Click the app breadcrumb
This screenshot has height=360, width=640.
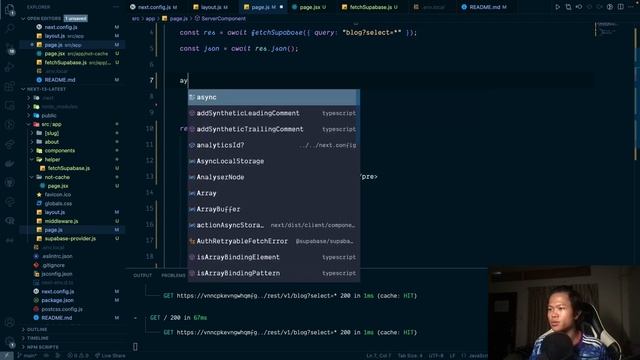(x=150, y=19)
